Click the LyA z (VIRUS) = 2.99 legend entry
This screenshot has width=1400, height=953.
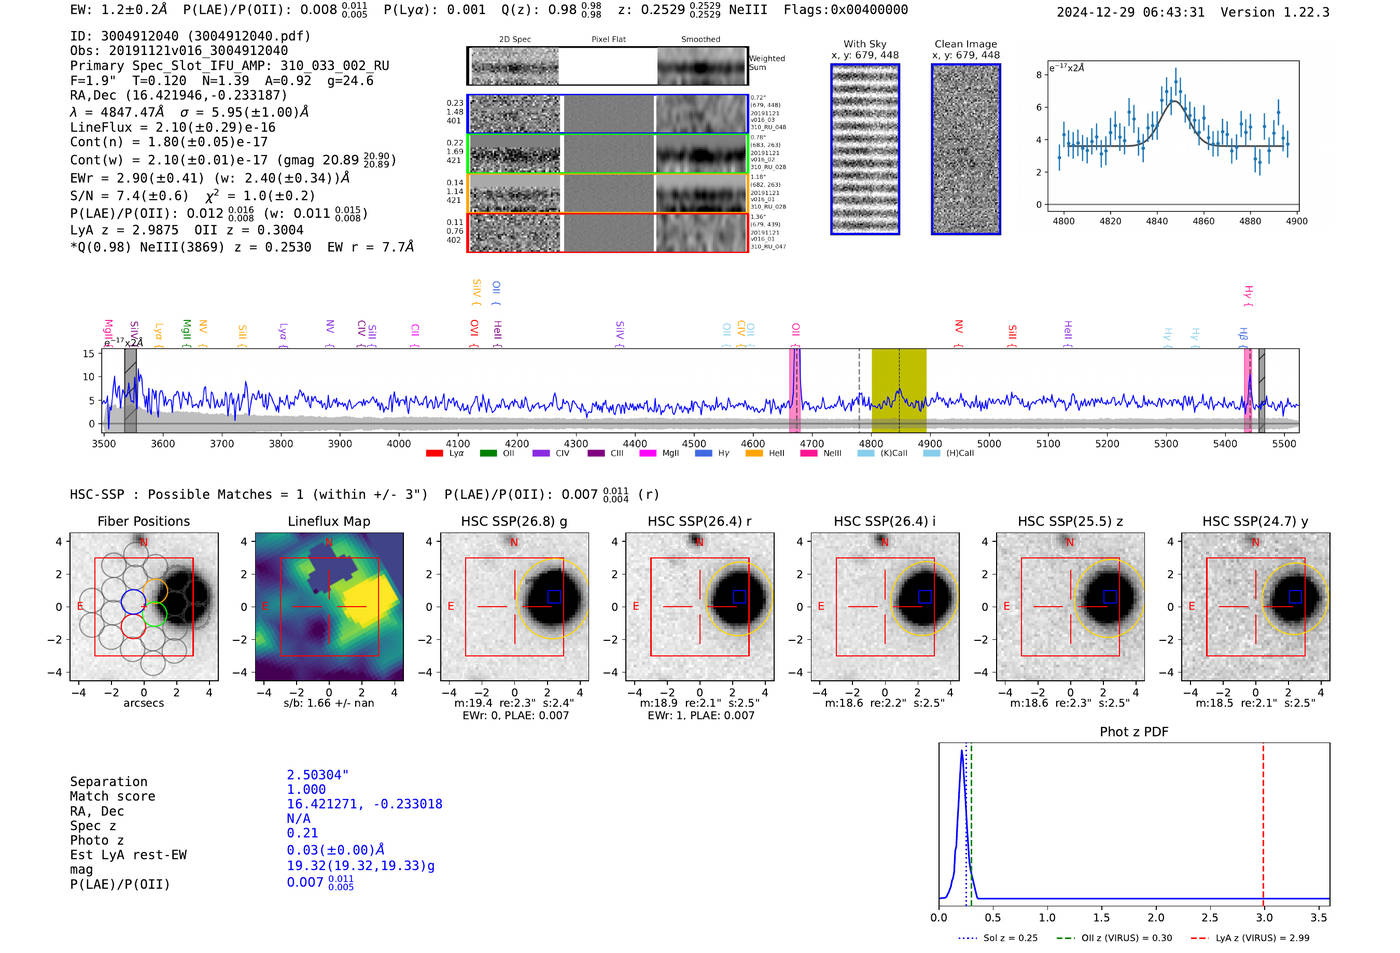(1250, 938)
